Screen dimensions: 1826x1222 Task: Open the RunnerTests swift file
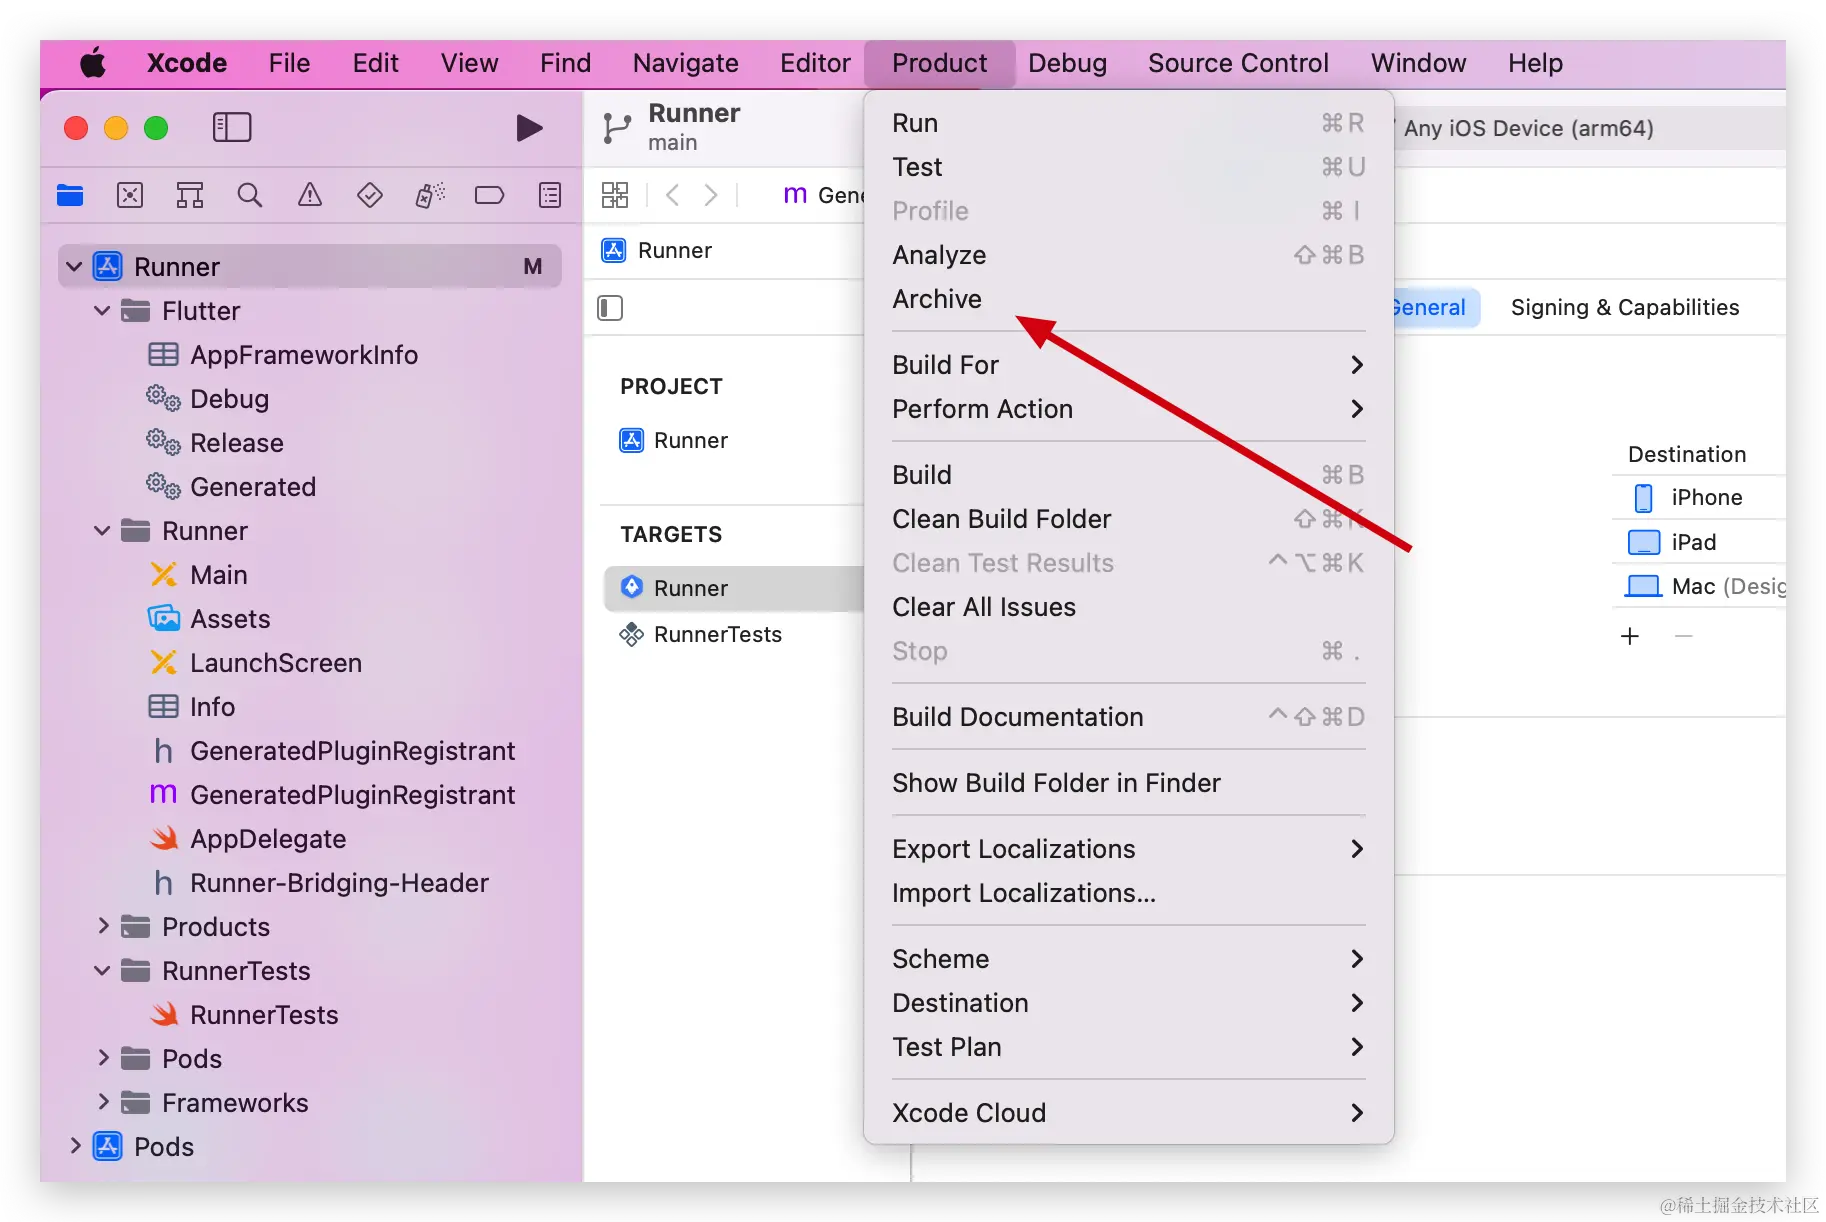(x=264, y=1015)
